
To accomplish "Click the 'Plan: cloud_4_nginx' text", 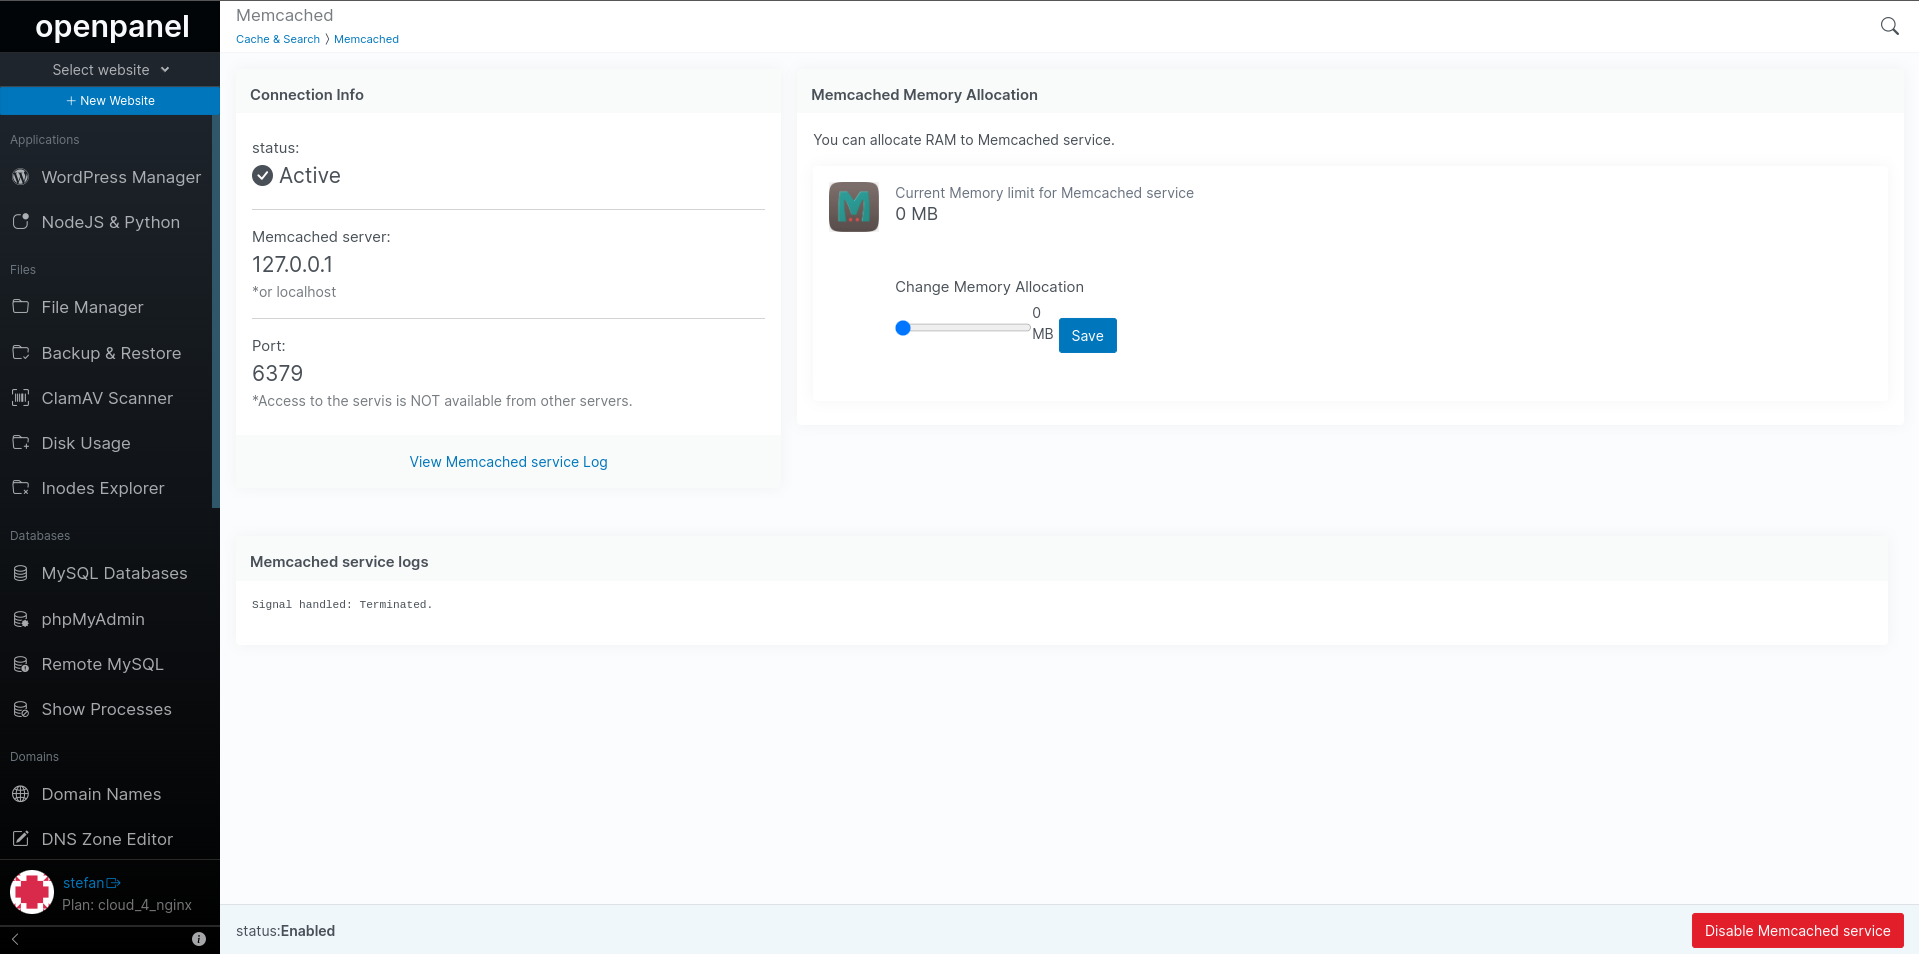I will click(127, 905).
